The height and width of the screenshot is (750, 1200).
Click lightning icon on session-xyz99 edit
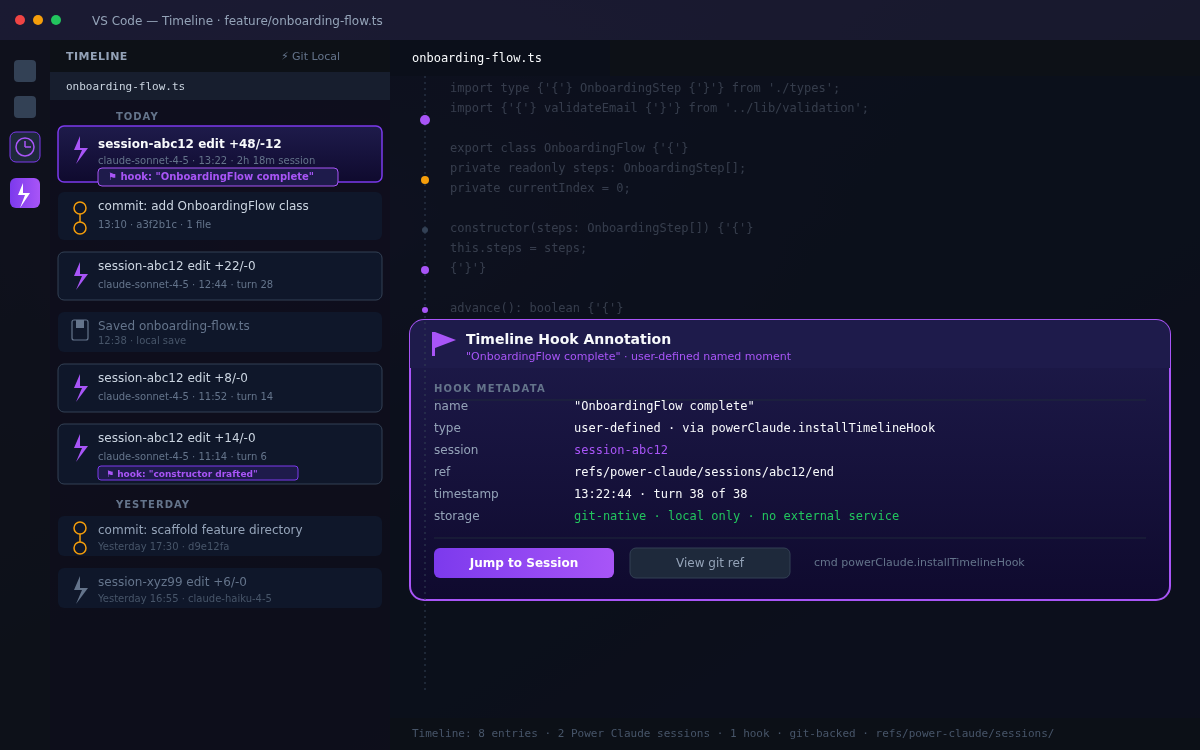point(80,590)
